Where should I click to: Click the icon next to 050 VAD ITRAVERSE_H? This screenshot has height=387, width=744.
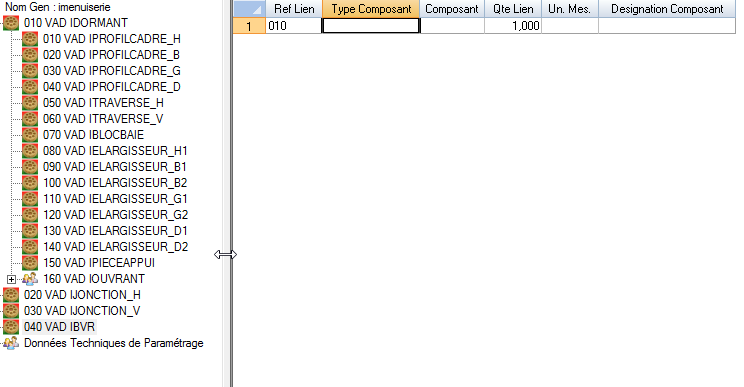(30, 103)
